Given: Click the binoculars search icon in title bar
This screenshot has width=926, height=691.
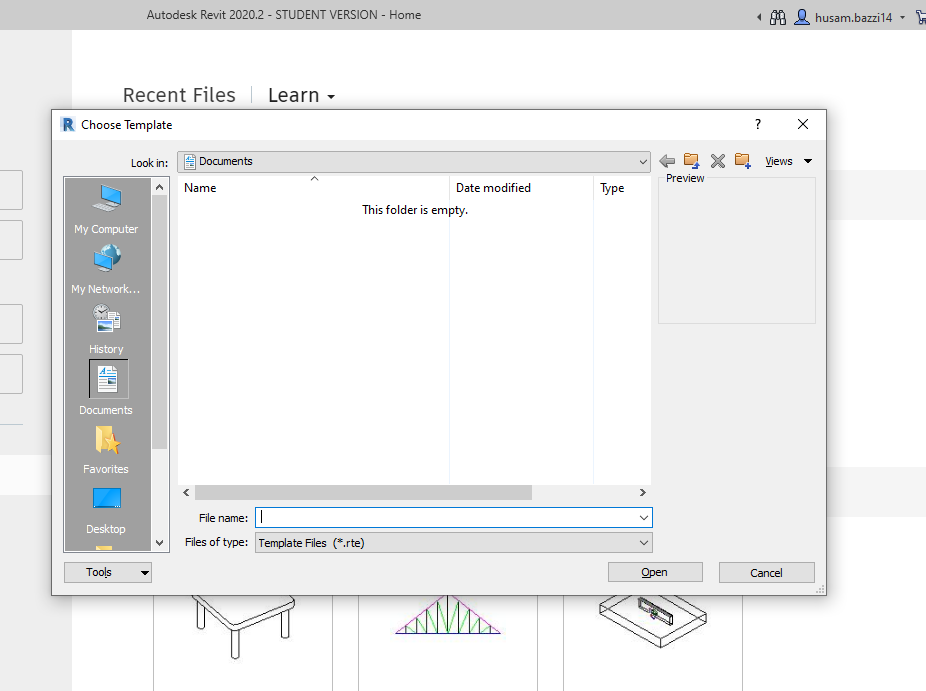Looking at the screenshot, I should point(778,17).
